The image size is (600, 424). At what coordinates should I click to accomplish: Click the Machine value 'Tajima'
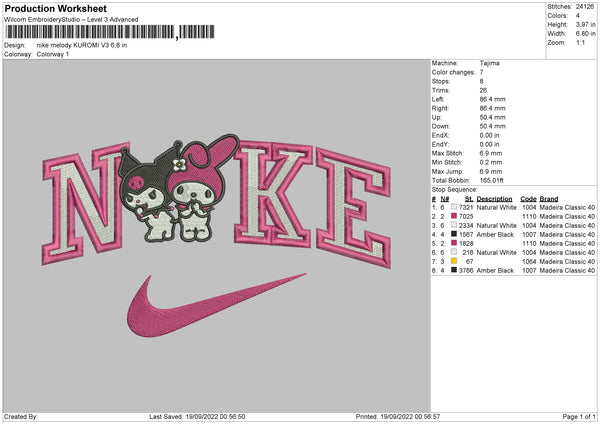(489, 63)
